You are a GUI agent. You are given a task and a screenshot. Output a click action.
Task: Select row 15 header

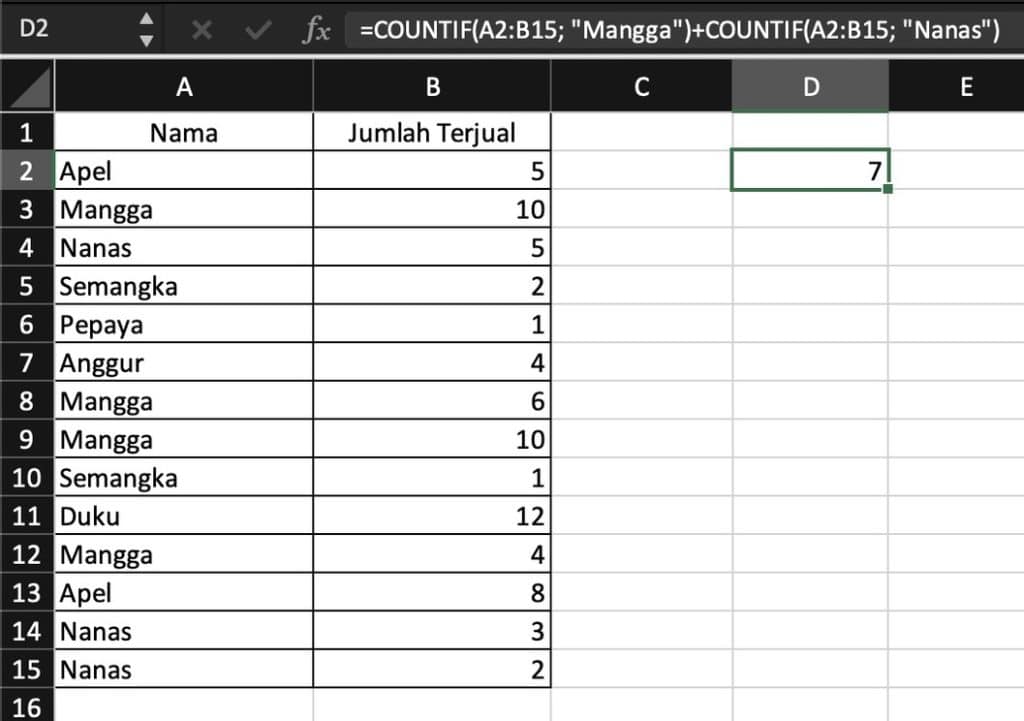[28, 670]
